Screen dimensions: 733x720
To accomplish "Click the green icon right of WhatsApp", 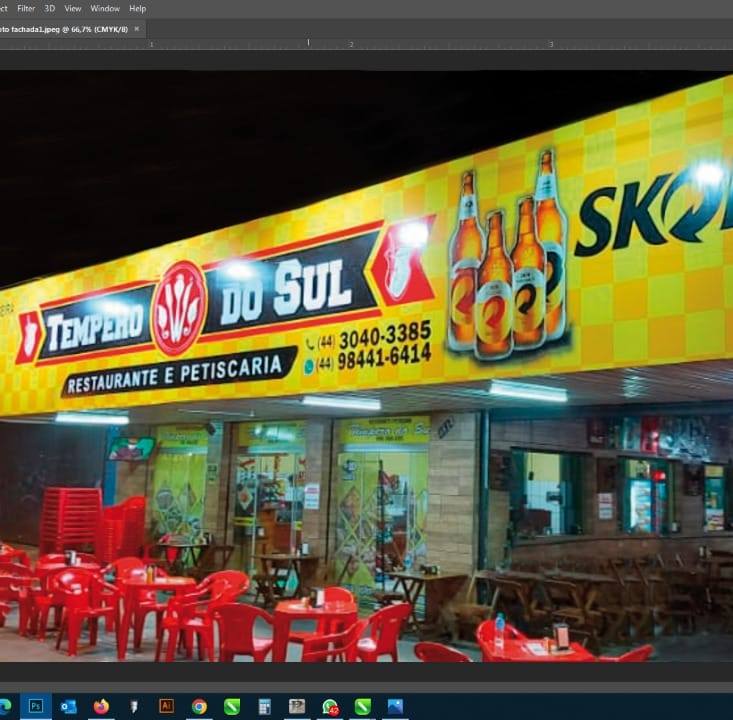I will [x=362, y=706].
